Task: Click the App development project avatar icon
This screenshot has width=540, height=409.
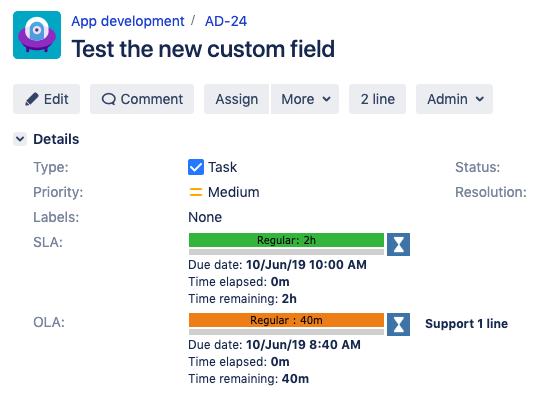Action: pos(37,35)
